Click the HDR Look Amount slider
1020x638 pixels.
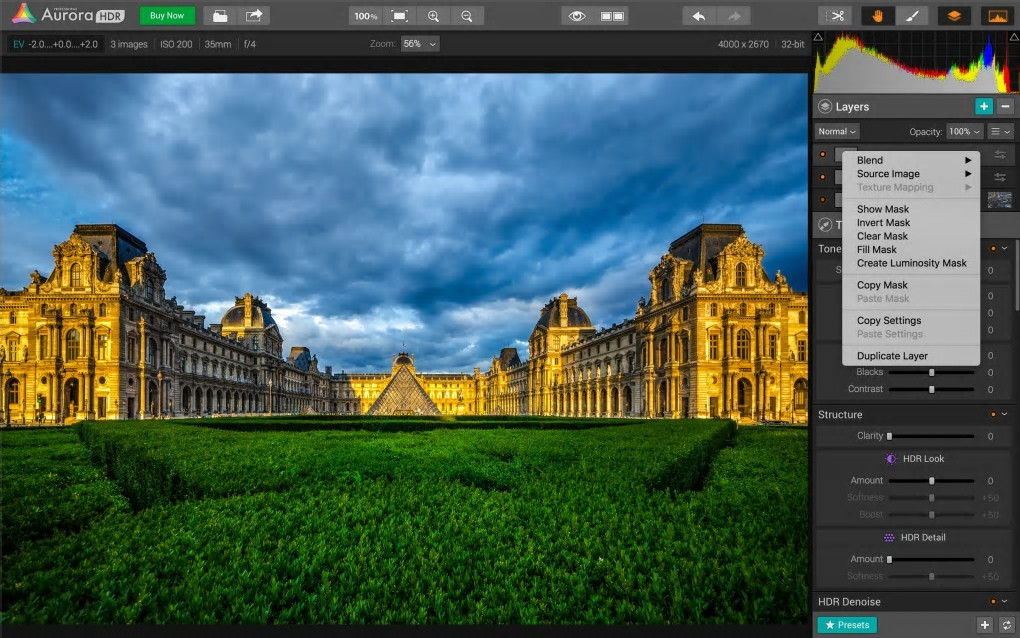932,481
